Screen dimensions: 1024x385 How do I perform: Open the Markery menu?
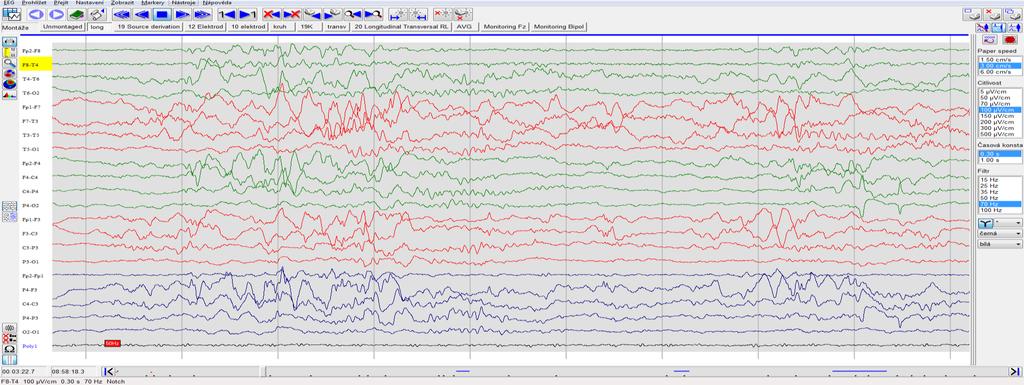(153, 3)
